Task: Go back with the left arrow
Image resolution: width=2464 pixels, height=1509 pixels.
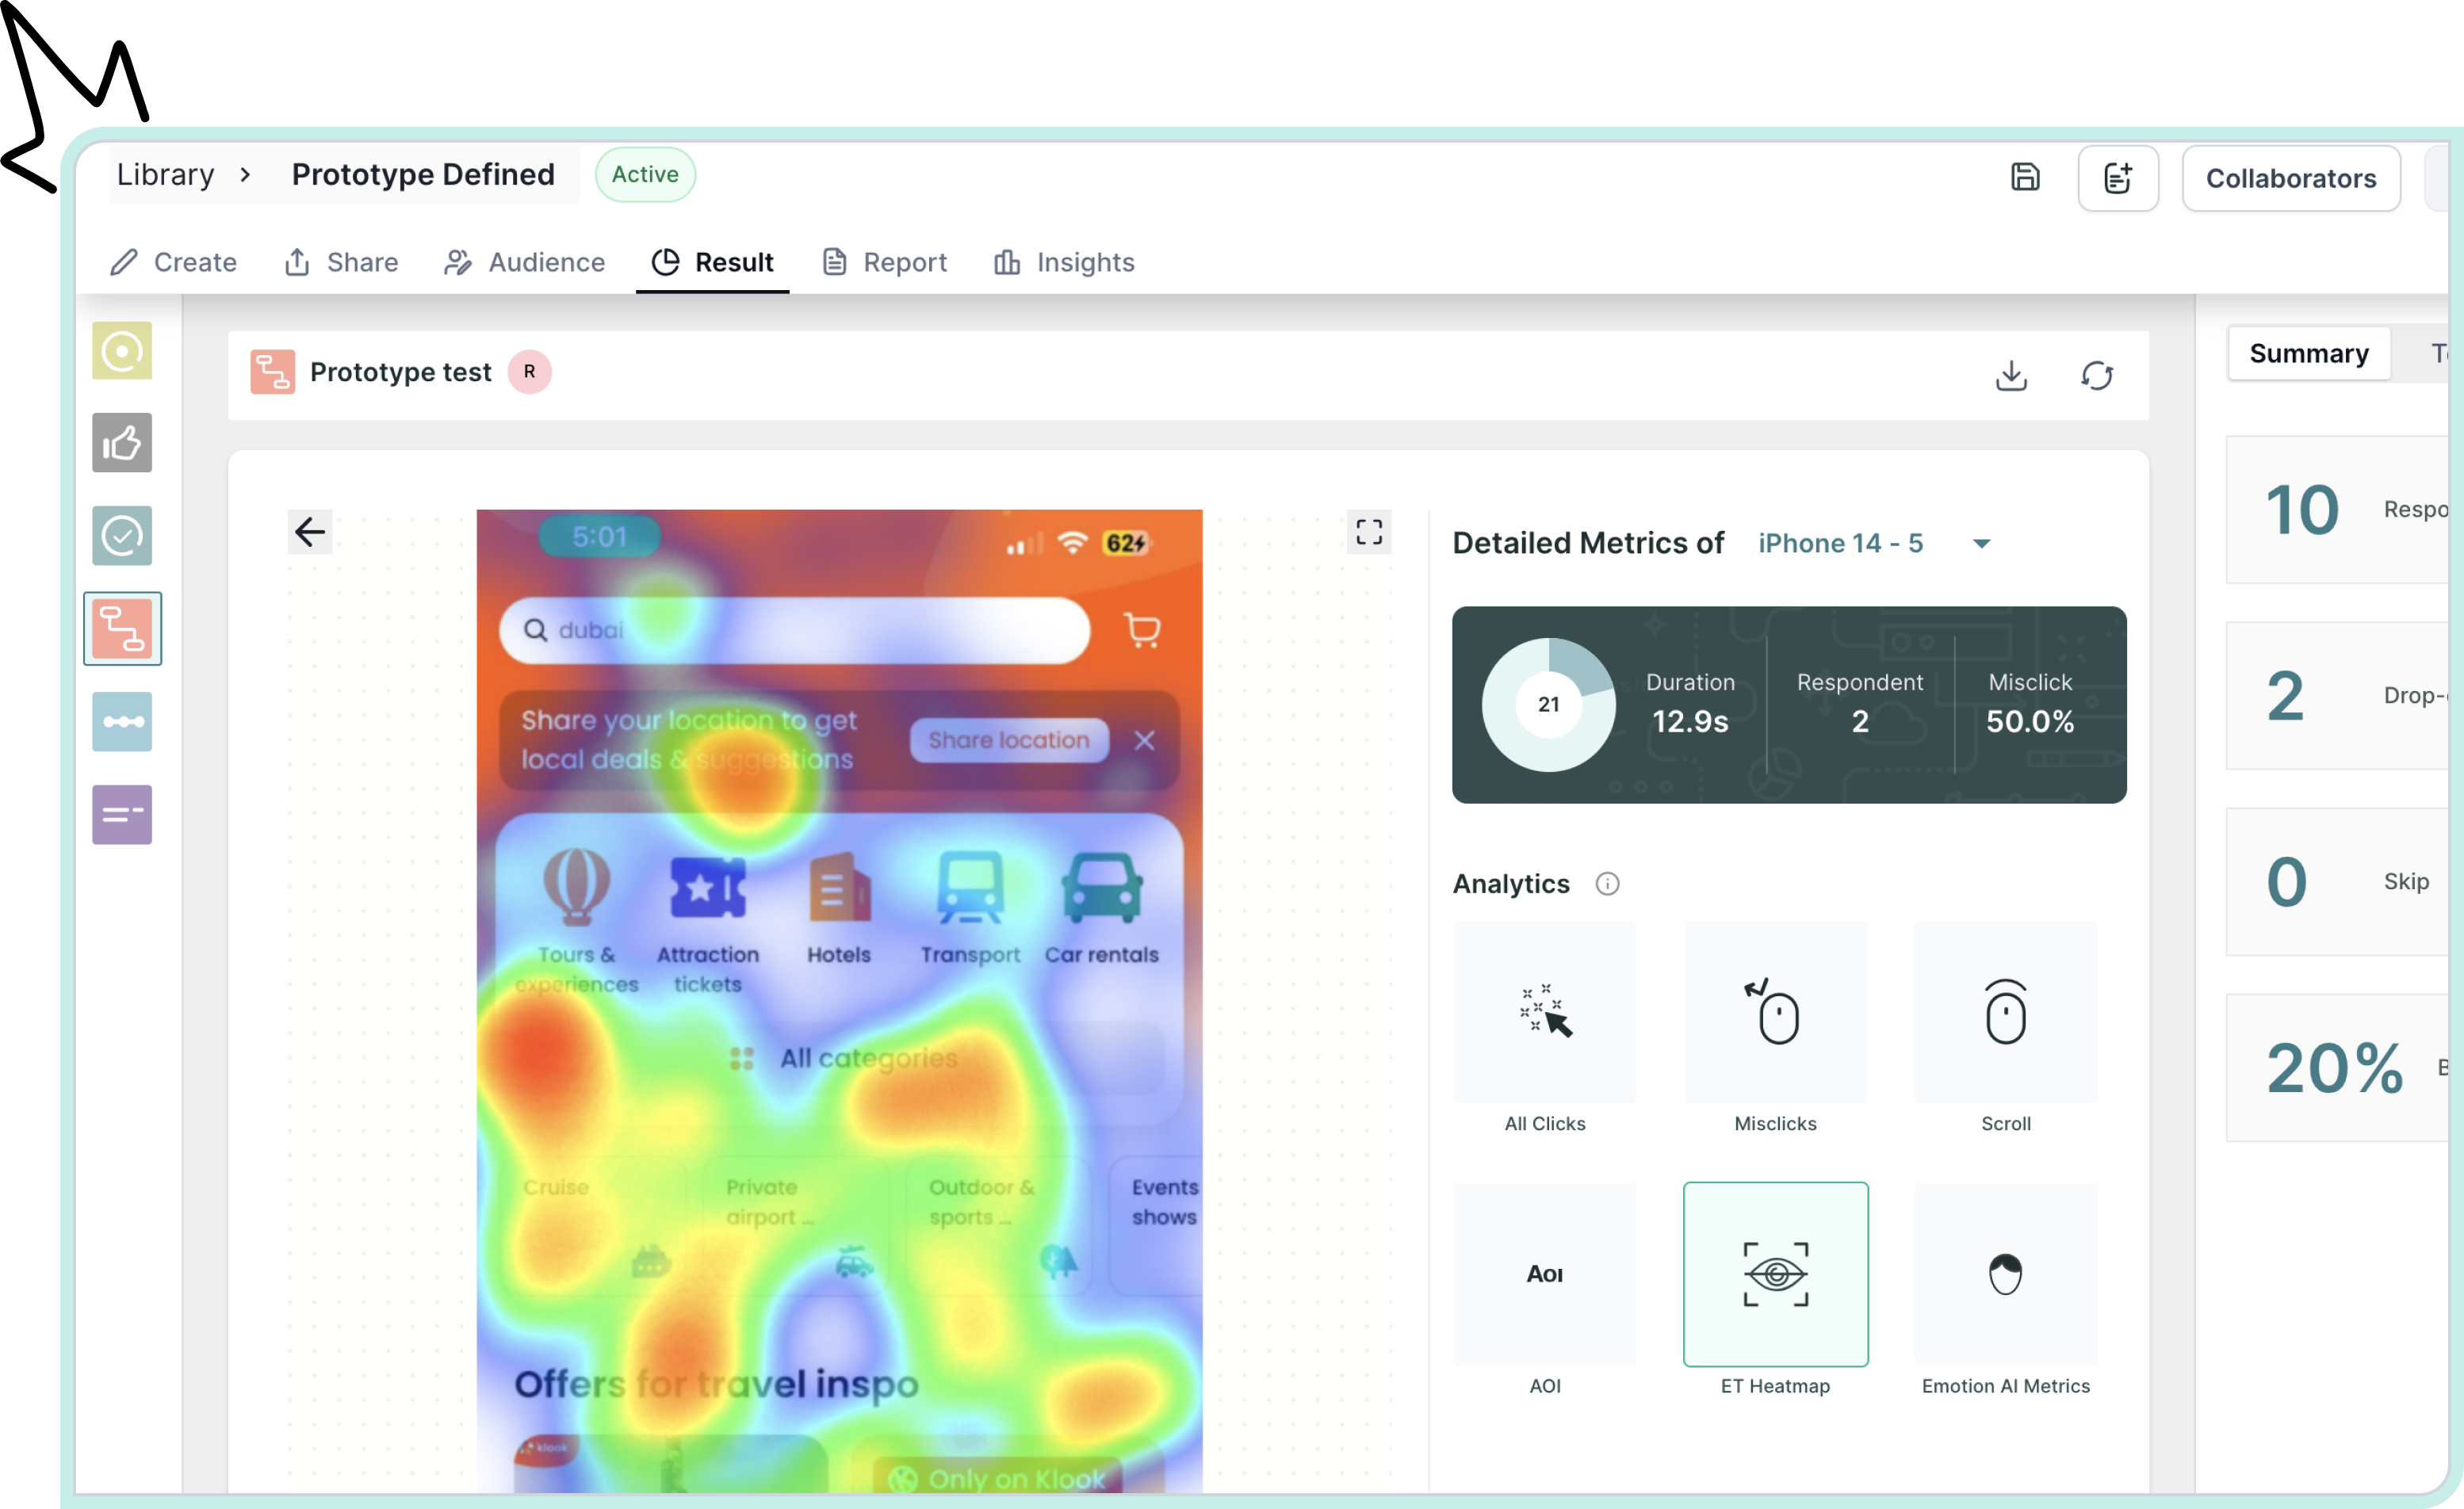Action: click(x=310, y=532)
